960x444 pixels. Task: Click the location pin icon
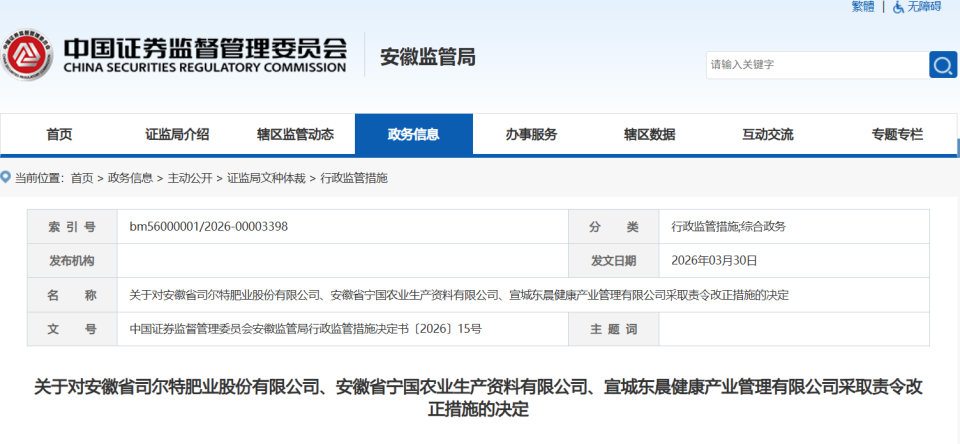[x=6, y=178]
